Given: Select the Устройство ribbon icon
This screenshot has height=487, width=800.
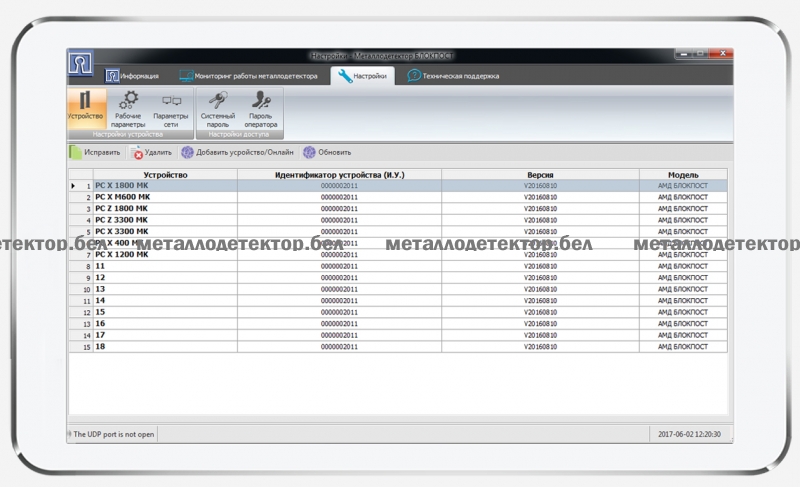Looking at the screenshot, I should click(x=85, y=107).
